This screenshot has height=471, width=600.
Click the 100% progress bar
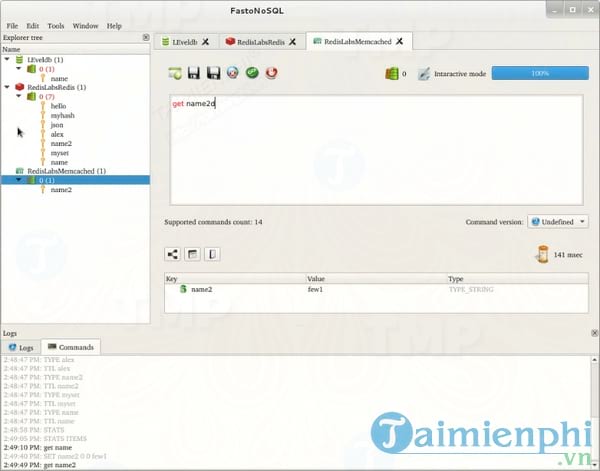click(539, 74)
